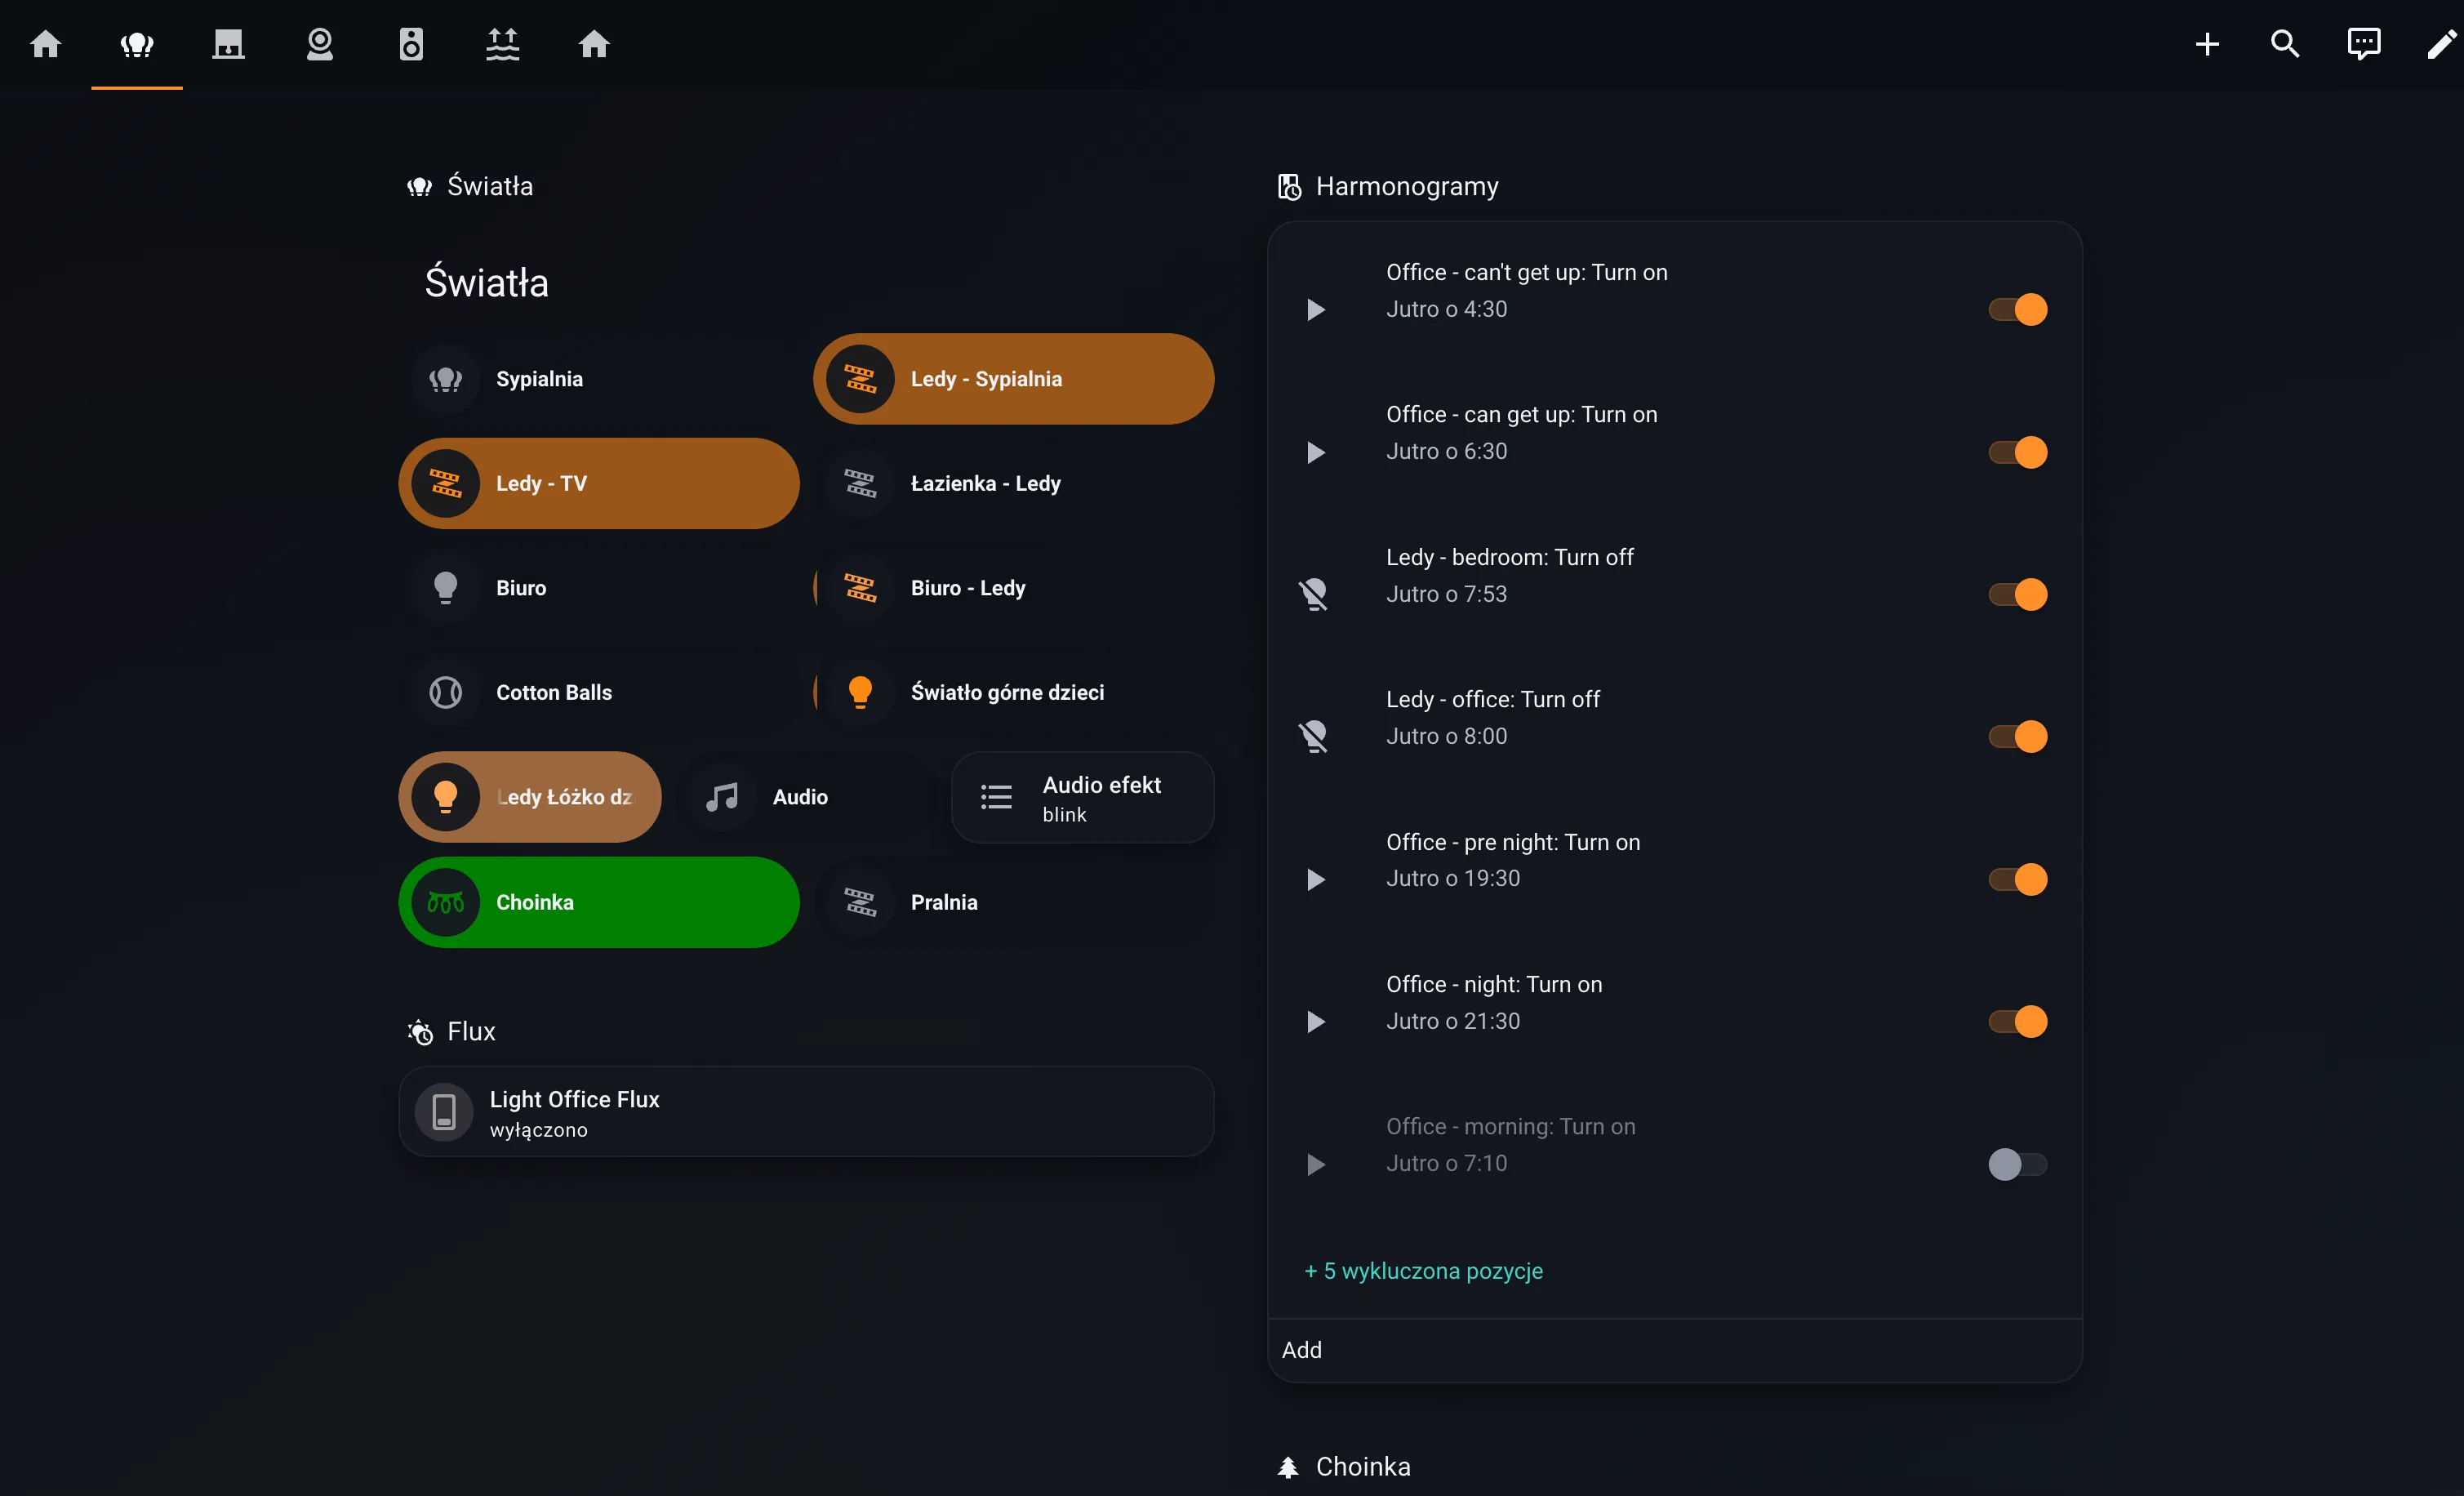Click the schedule icon beside Harmonogramy header

tap(1288, 186)
